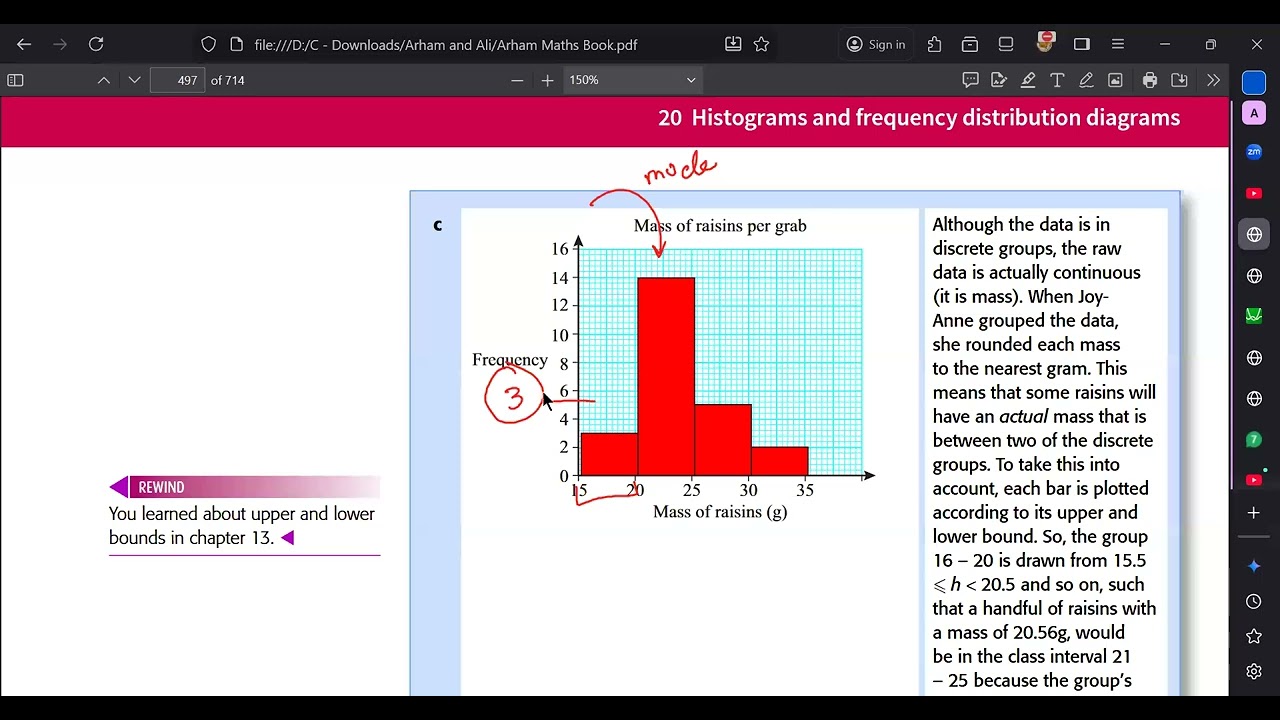Go to next PDF page arrow
This screenshot has height=720, width=1280.
134,80
